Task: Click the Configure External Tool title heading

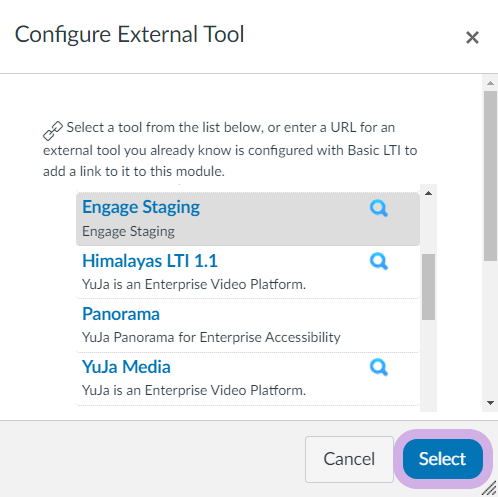Action: (x=130, y=35)
